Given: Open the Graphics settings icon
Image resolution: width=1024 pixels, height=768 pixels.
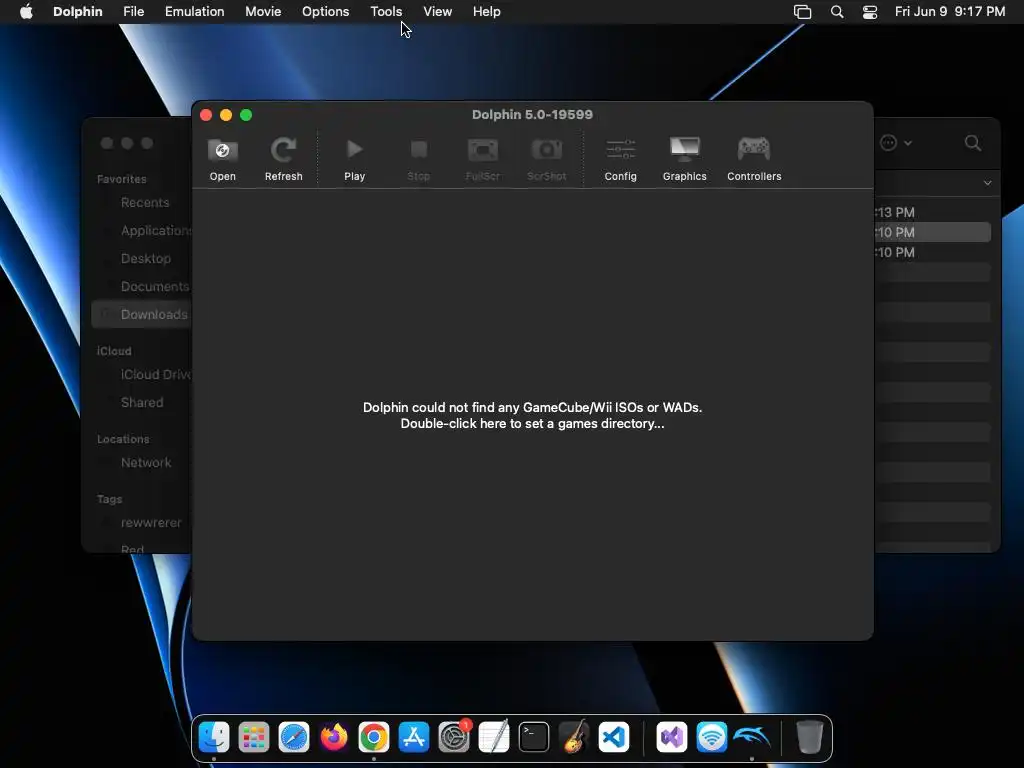Looking at the screenshot, I should click(684, 150).
